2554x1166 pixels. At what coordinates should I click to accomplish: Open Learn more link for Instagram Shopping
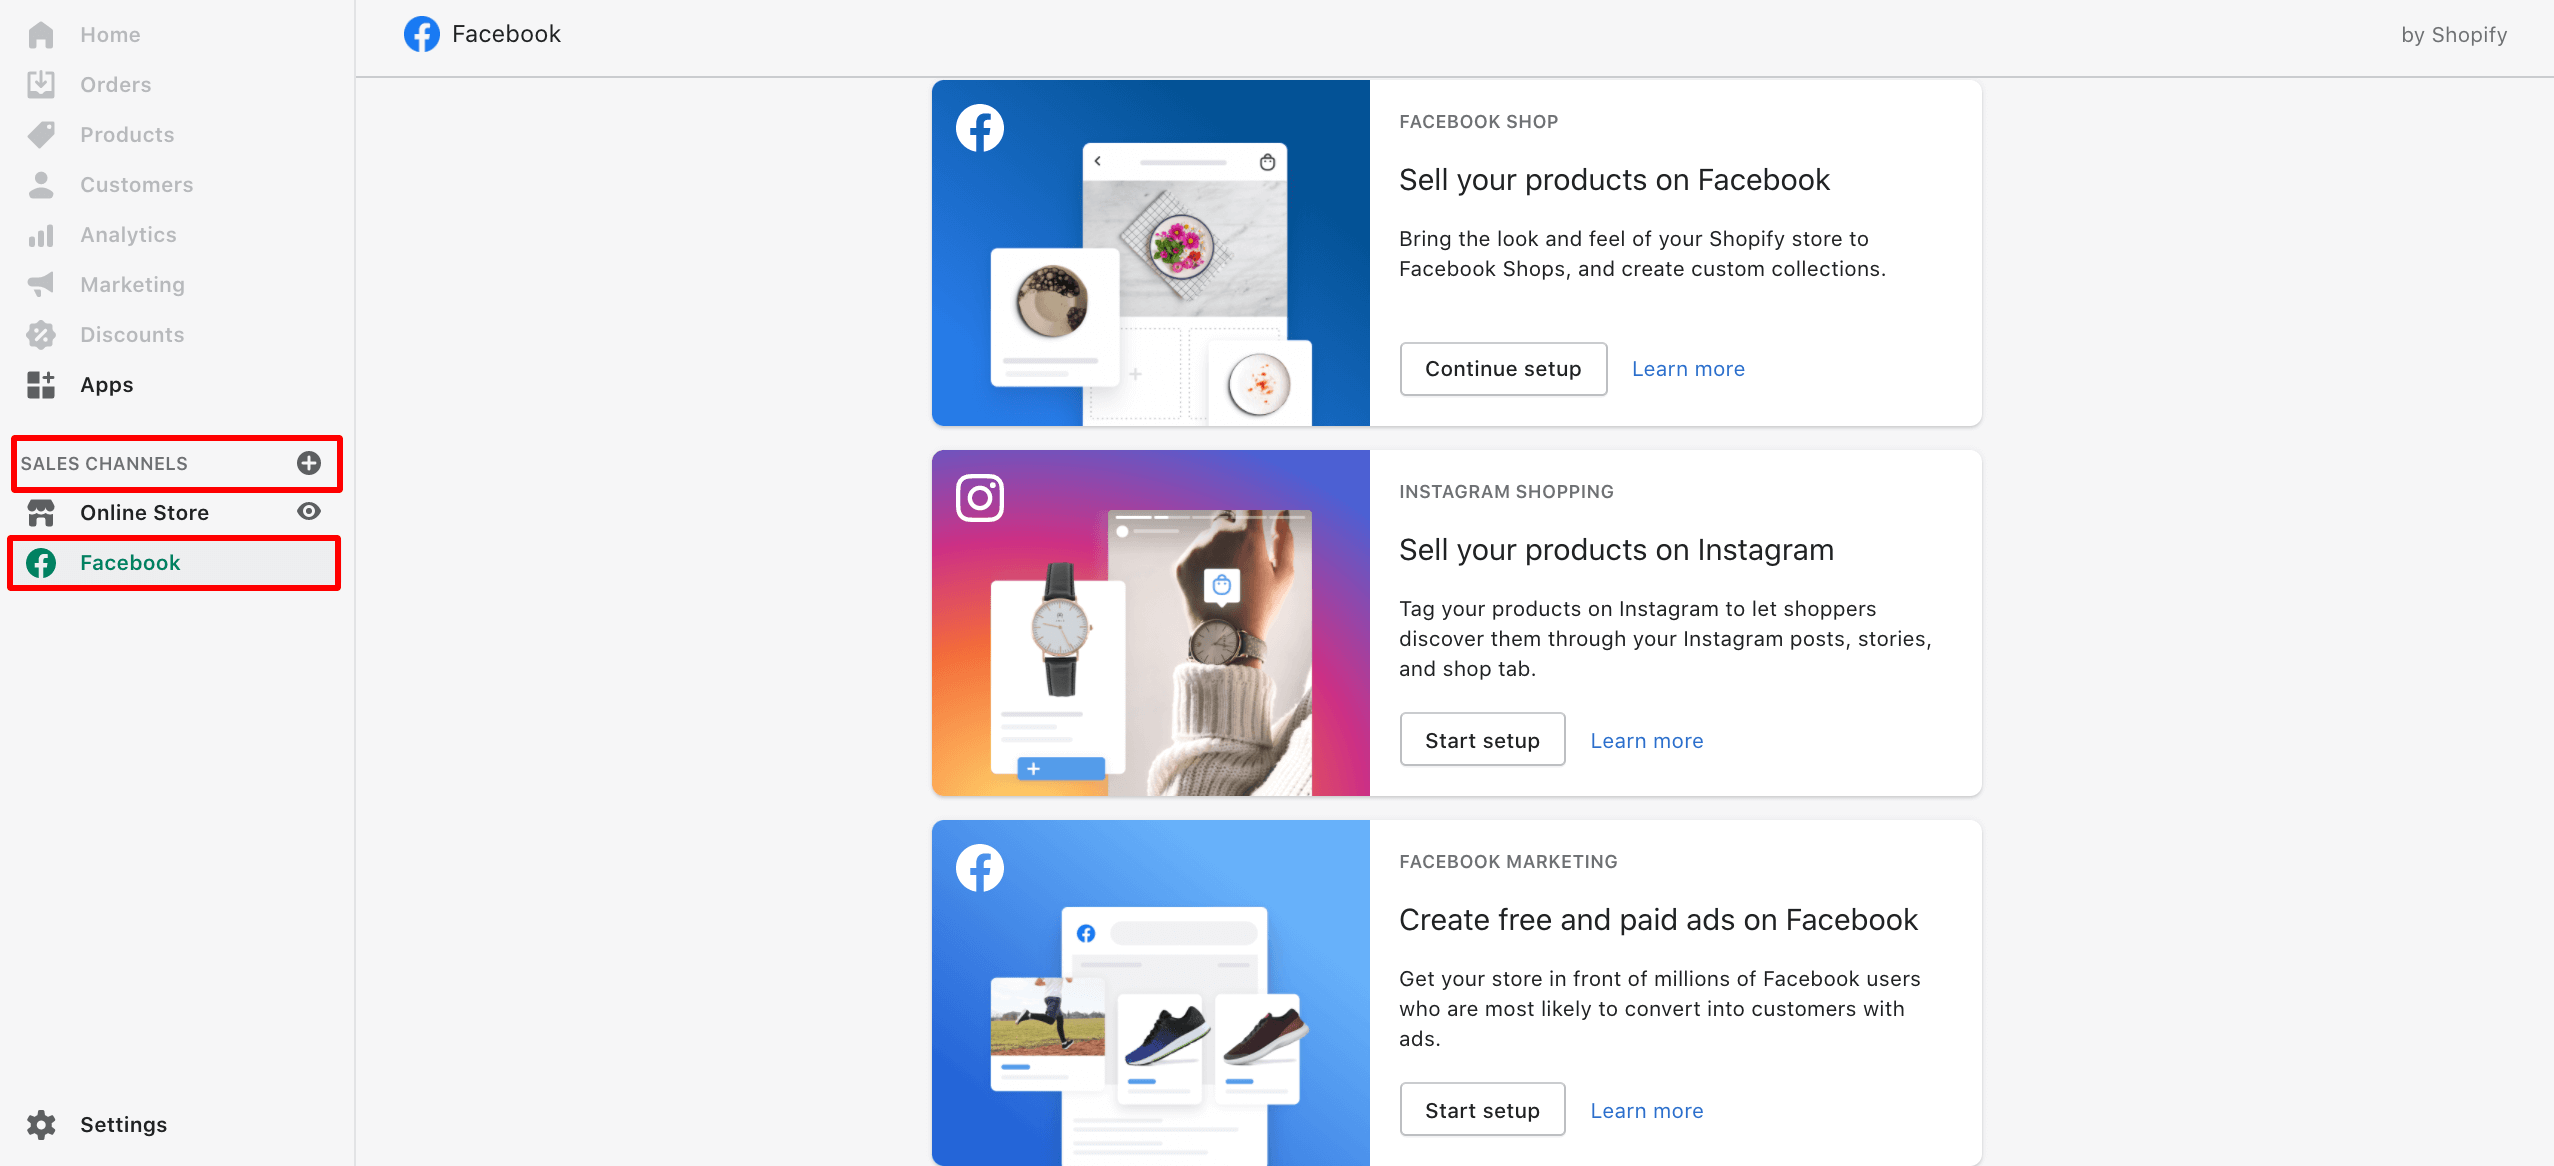(x=1647, y=741)
